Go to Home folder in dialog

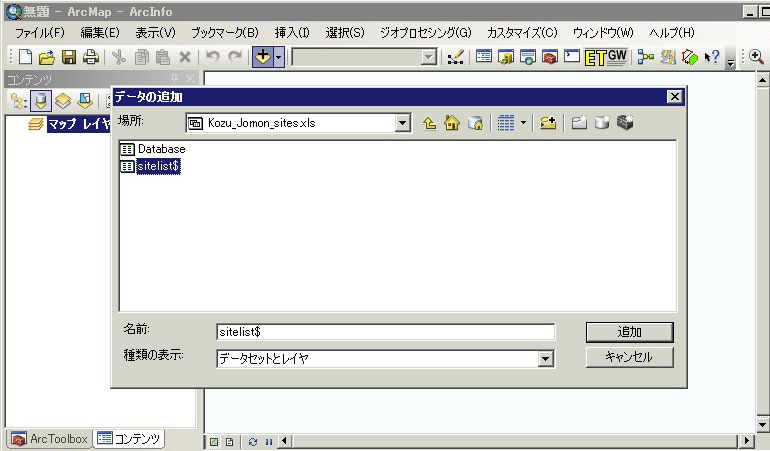click(452, 123)
